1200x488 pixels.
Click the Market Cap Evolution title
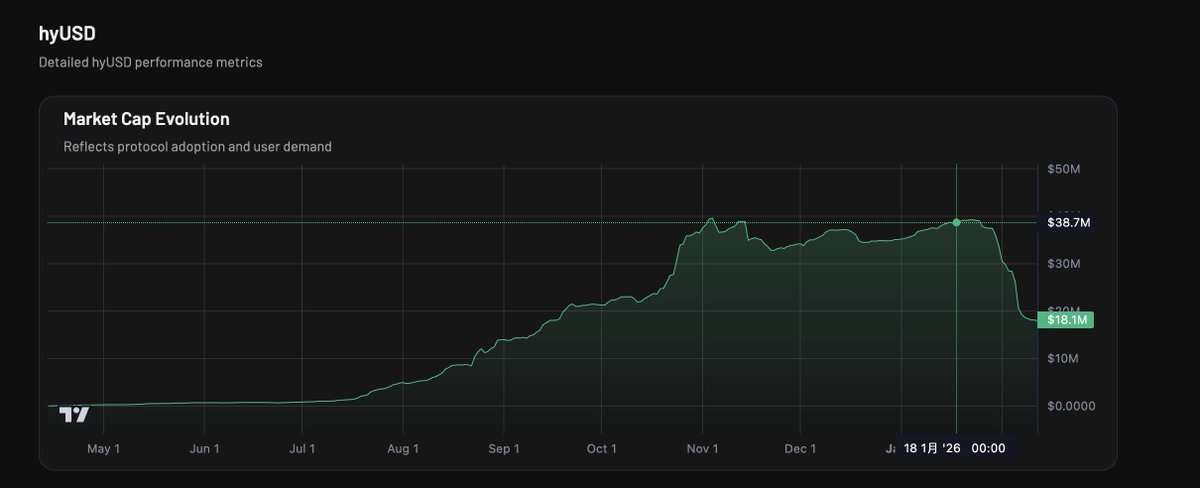(x=147, y=119)
